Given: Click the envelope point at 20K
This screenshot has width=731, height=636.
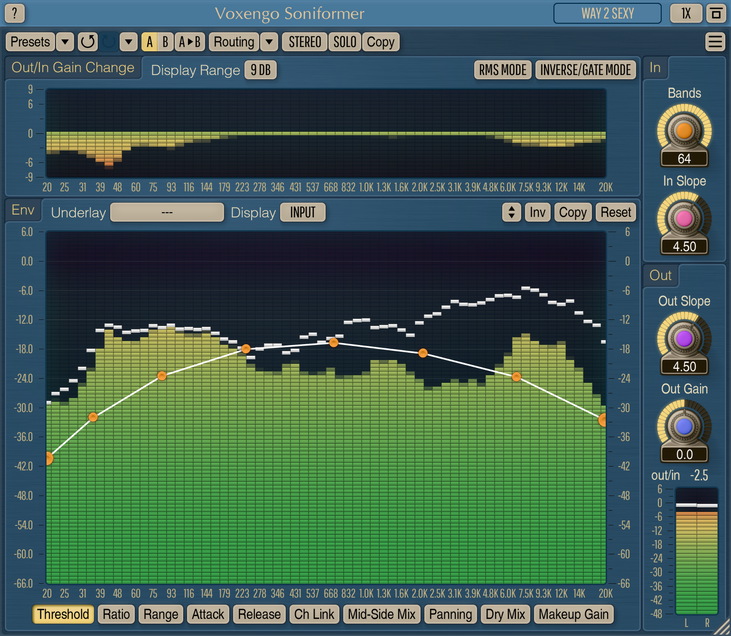Looking at the screenshot, I should coord(602,420).
